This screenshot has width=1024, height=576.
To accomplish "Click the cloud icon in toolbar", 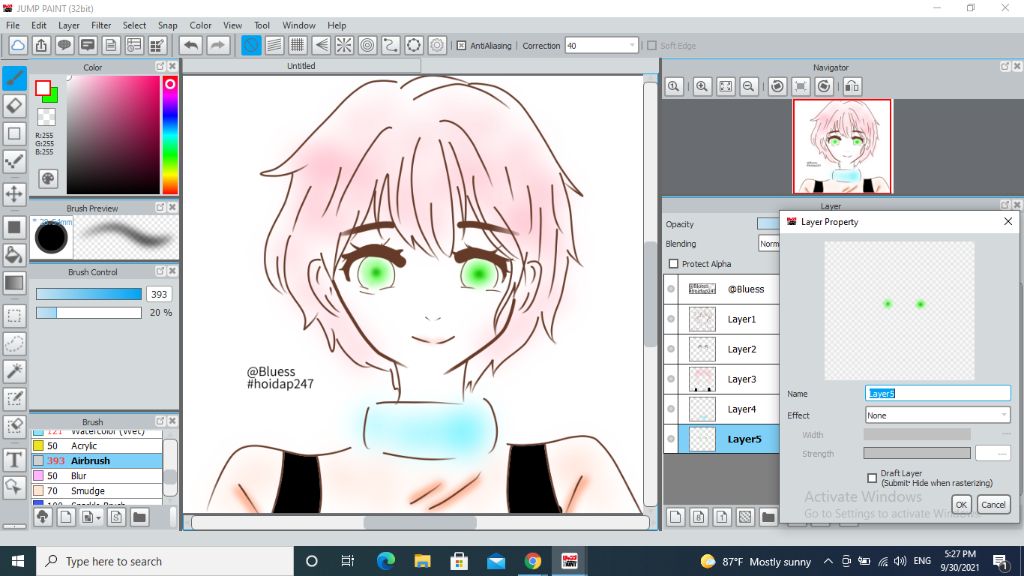I will pos(18,45).
